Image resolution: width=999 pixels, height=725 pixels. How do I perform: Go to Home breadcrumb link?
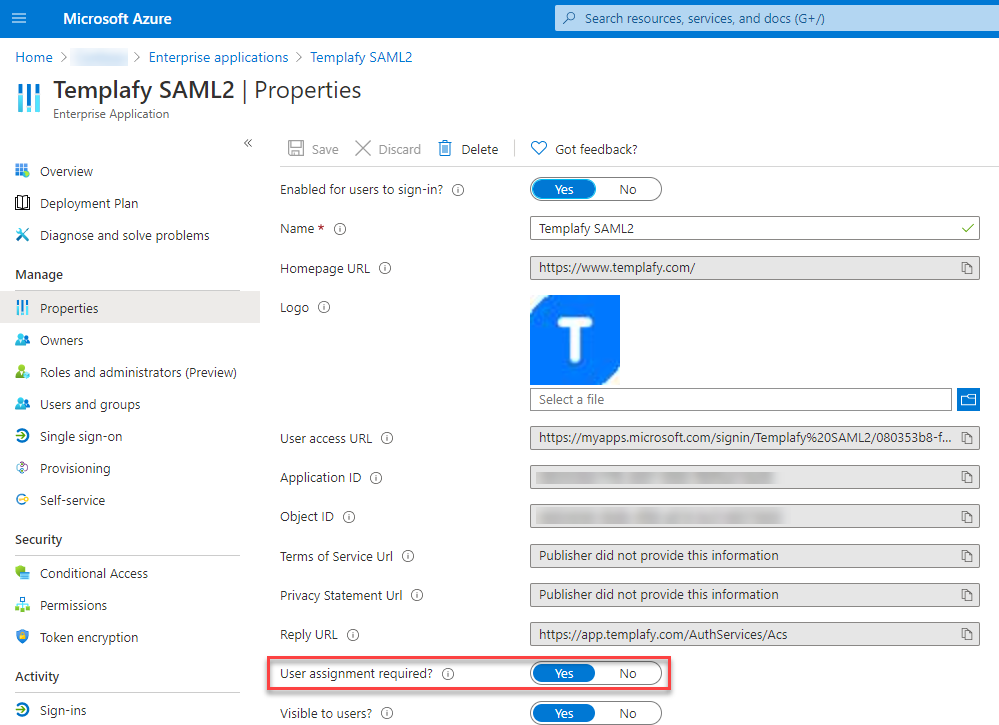(34, 57)
